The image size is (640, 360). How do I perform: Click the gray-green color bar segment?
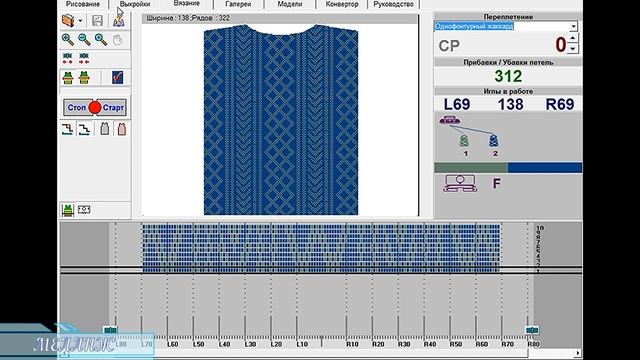[x=471, y=167]
